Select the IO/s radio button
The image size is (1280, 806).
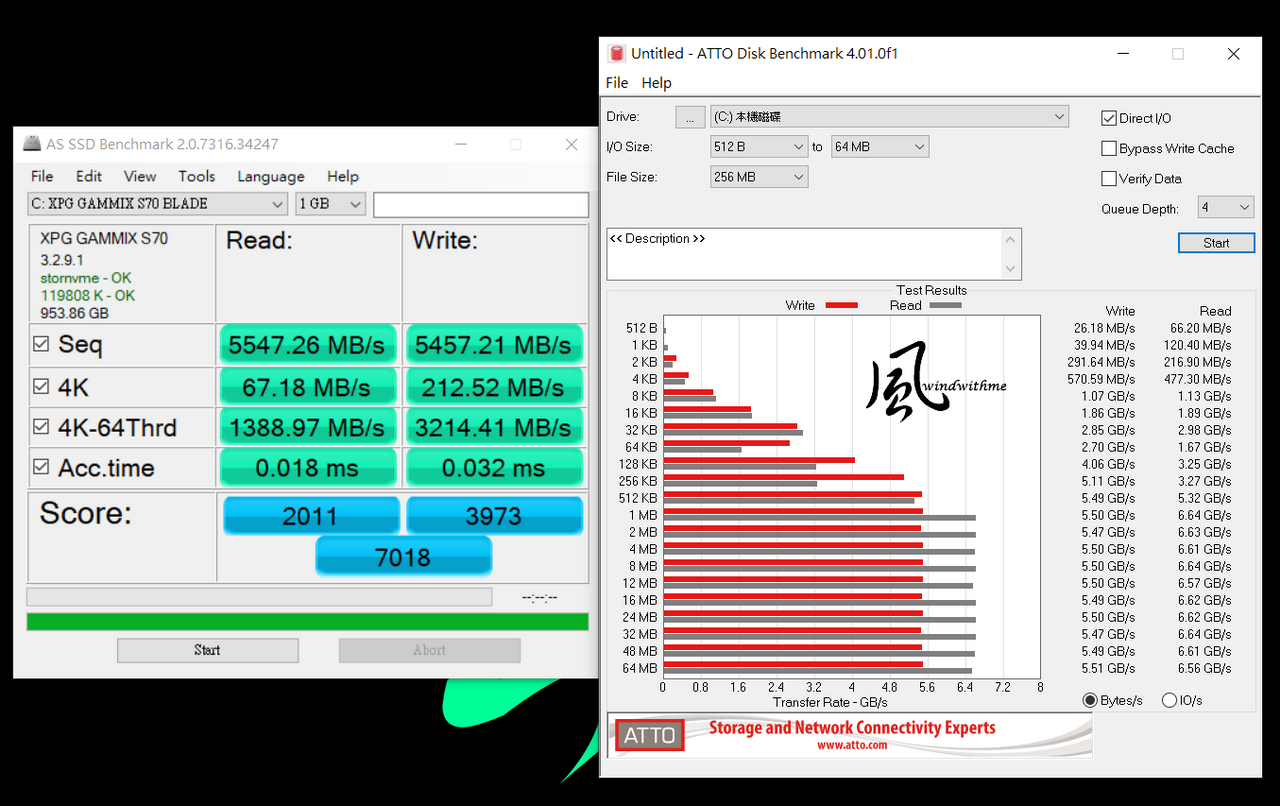(1169, 700)
